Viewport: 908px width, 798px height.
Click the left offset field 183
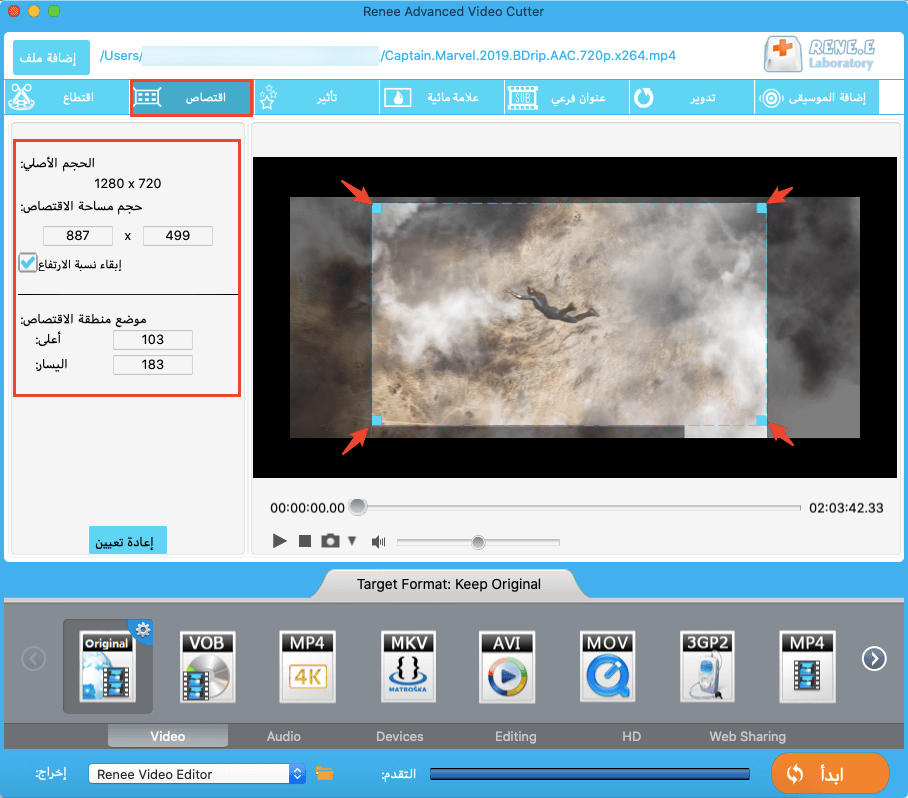(153, 365)
